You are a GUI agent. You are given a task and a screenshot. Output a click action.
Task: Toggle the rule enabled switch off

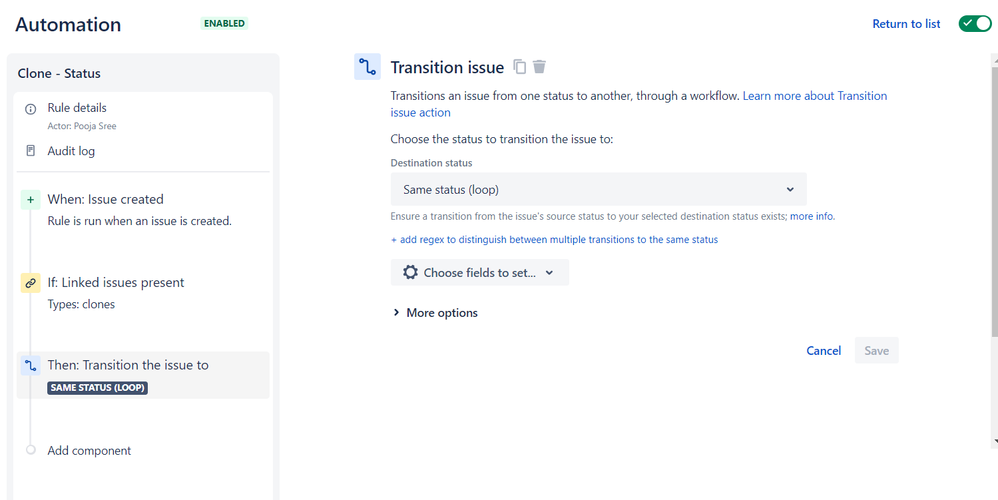[975, 24]
